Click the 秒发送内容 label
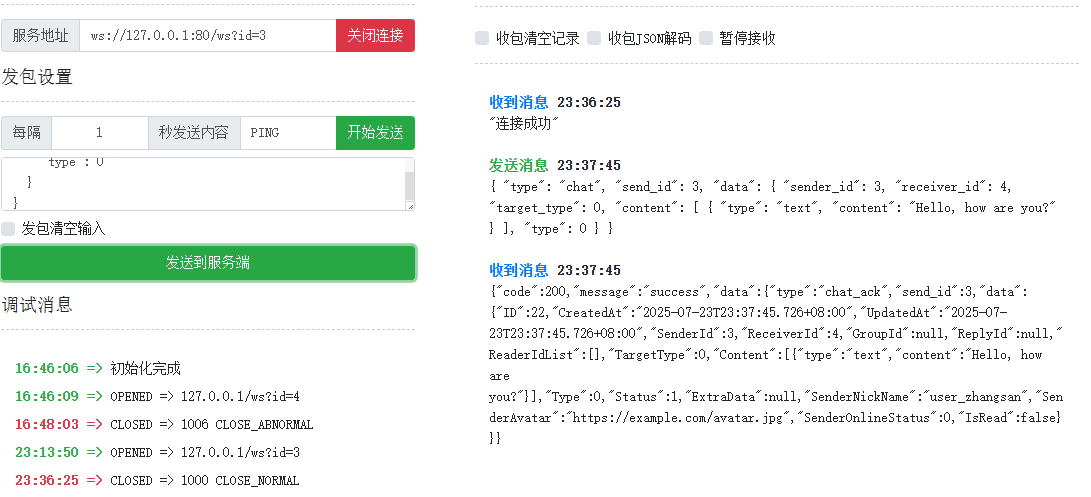 (x=194, y=133)
